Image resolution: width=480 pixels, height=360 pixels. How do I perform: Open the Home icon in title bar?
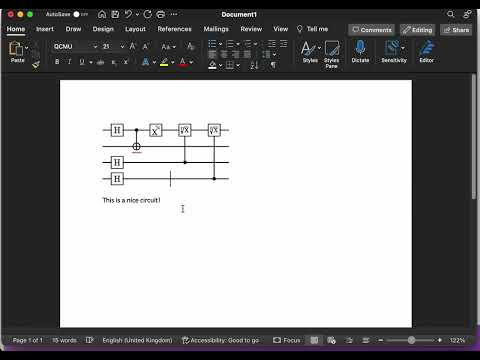point(102,14)
